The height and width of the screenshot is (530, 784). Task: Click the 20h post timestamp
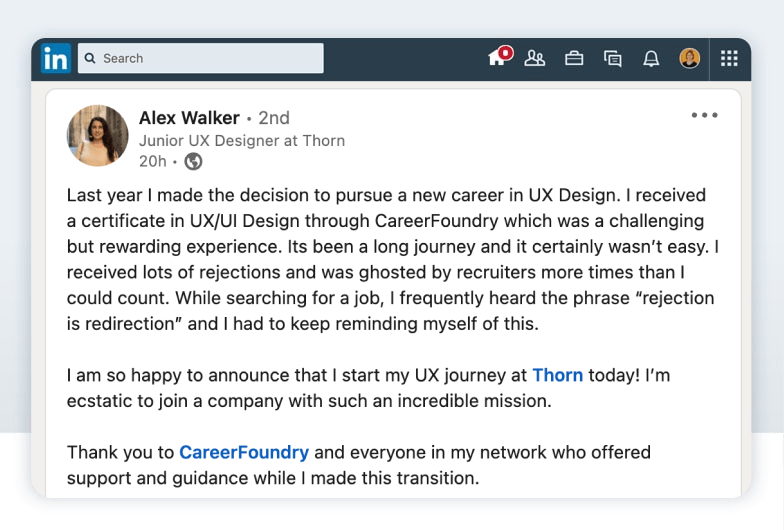point(153,161)
